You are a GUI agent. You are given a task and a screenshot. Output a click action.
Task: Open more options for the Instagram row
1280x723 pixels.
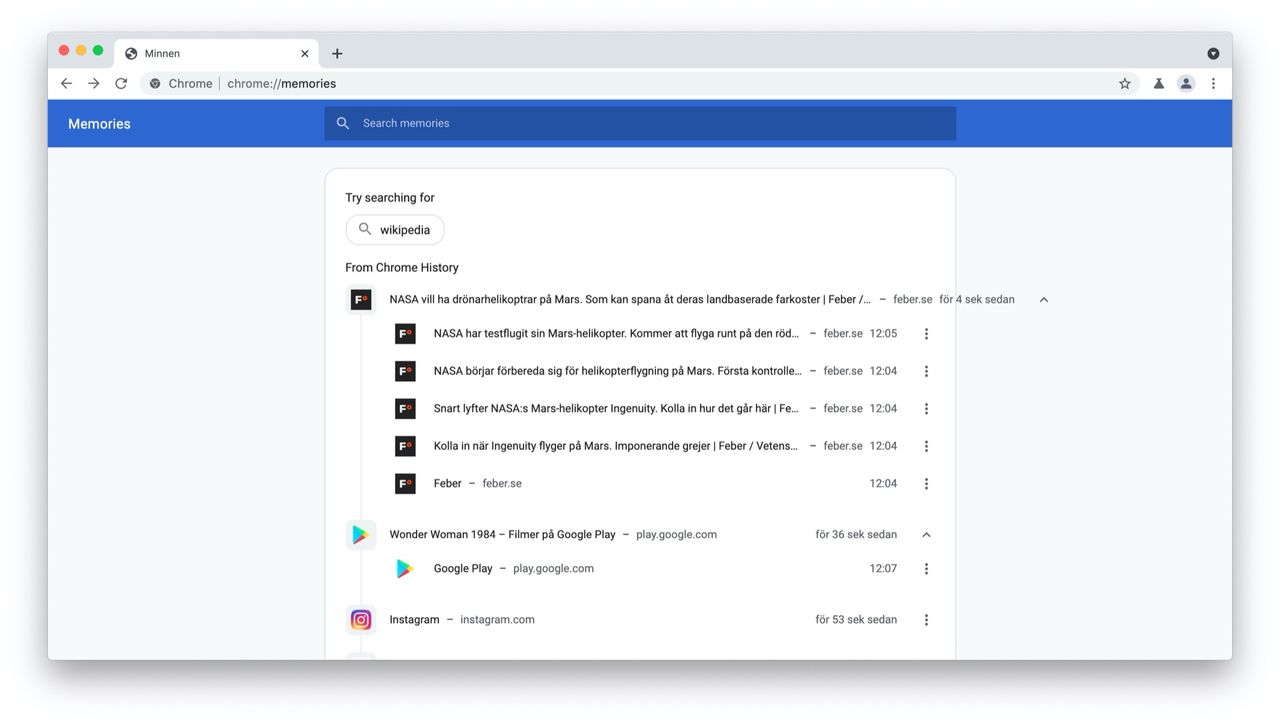927,620
